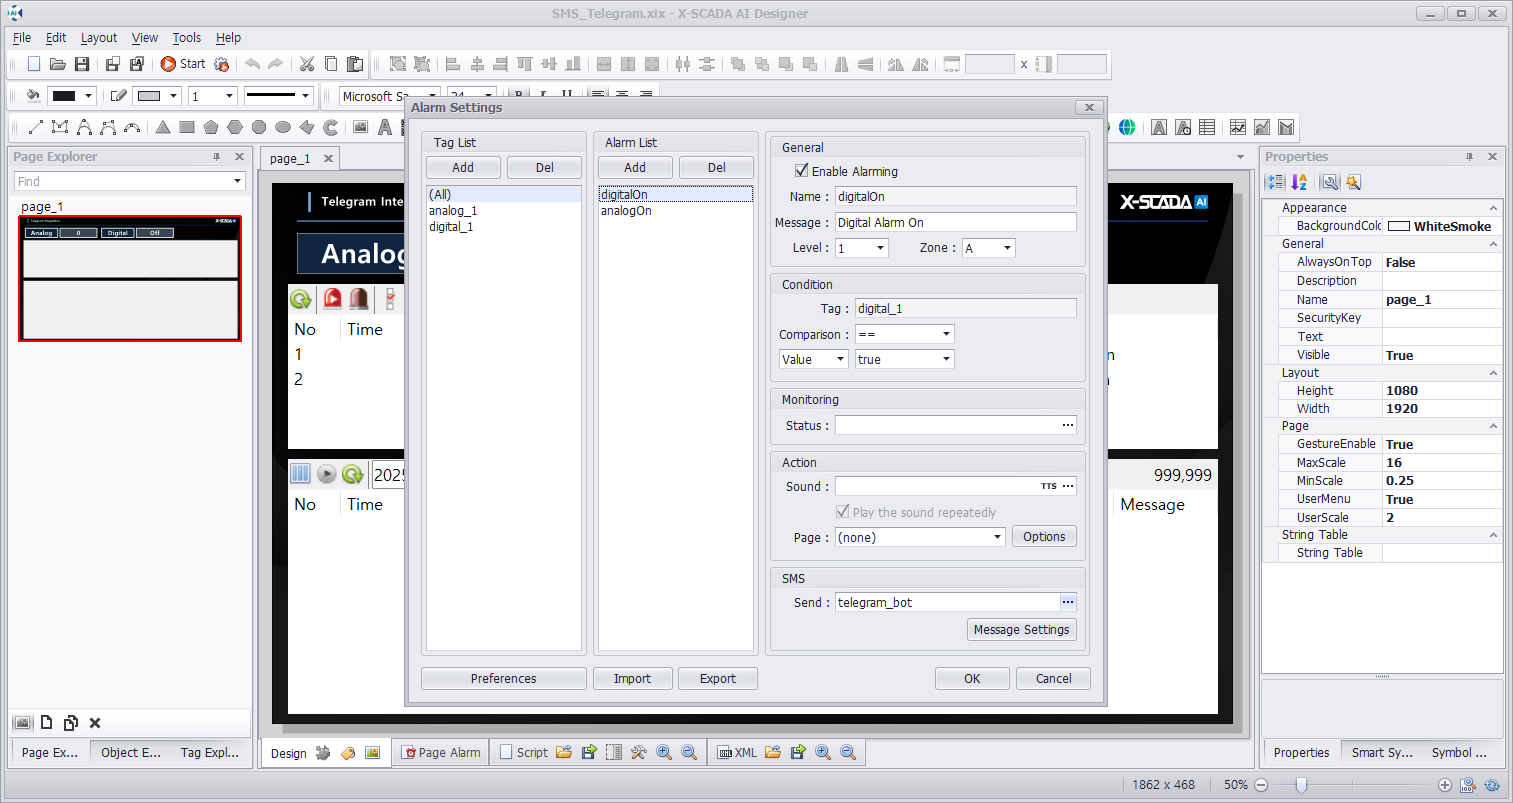Select the rectangle shape tool
This screenshot has height=803, width=1513.
click(x=187, y=127)
